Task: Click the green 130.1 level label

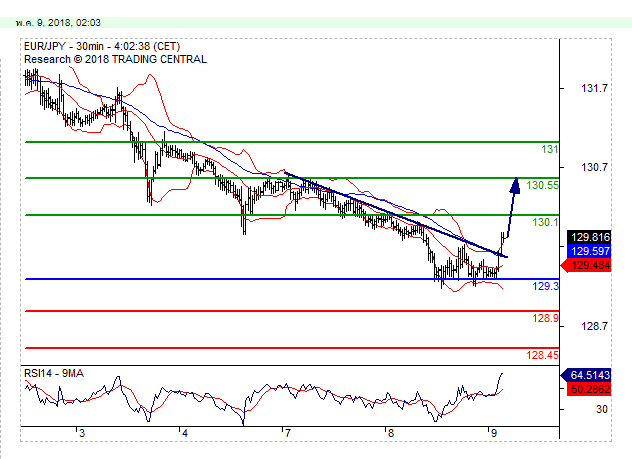Action: coord(545,222)
